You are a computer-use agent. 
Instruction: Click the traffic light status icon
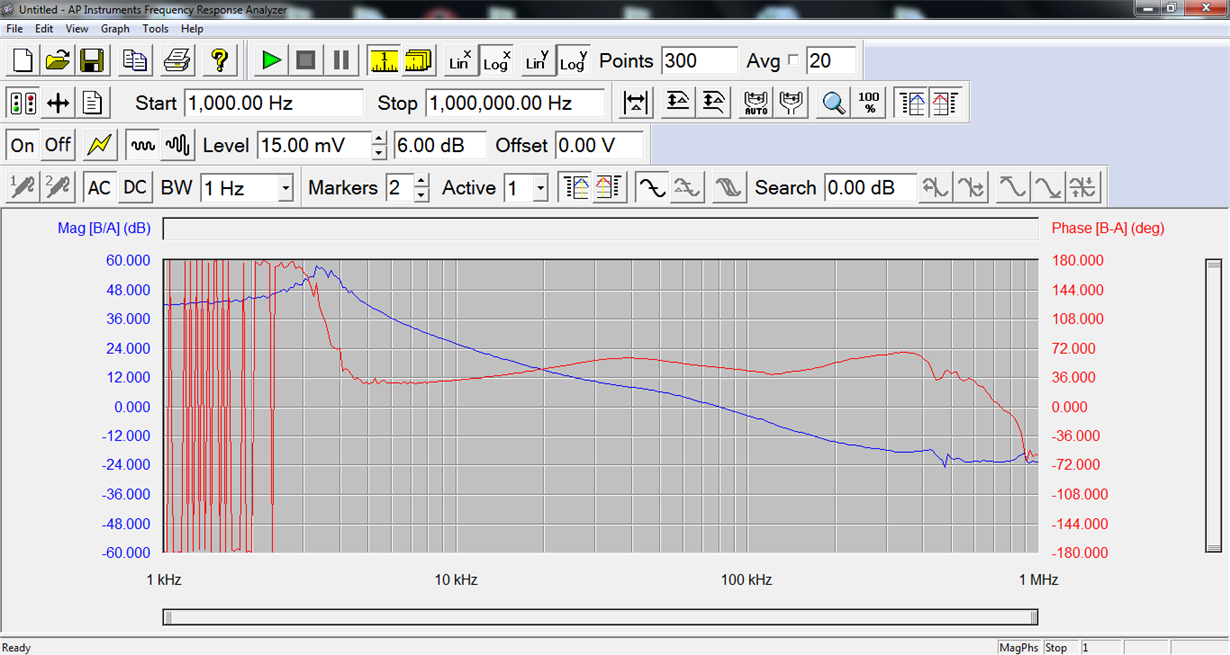22,102
